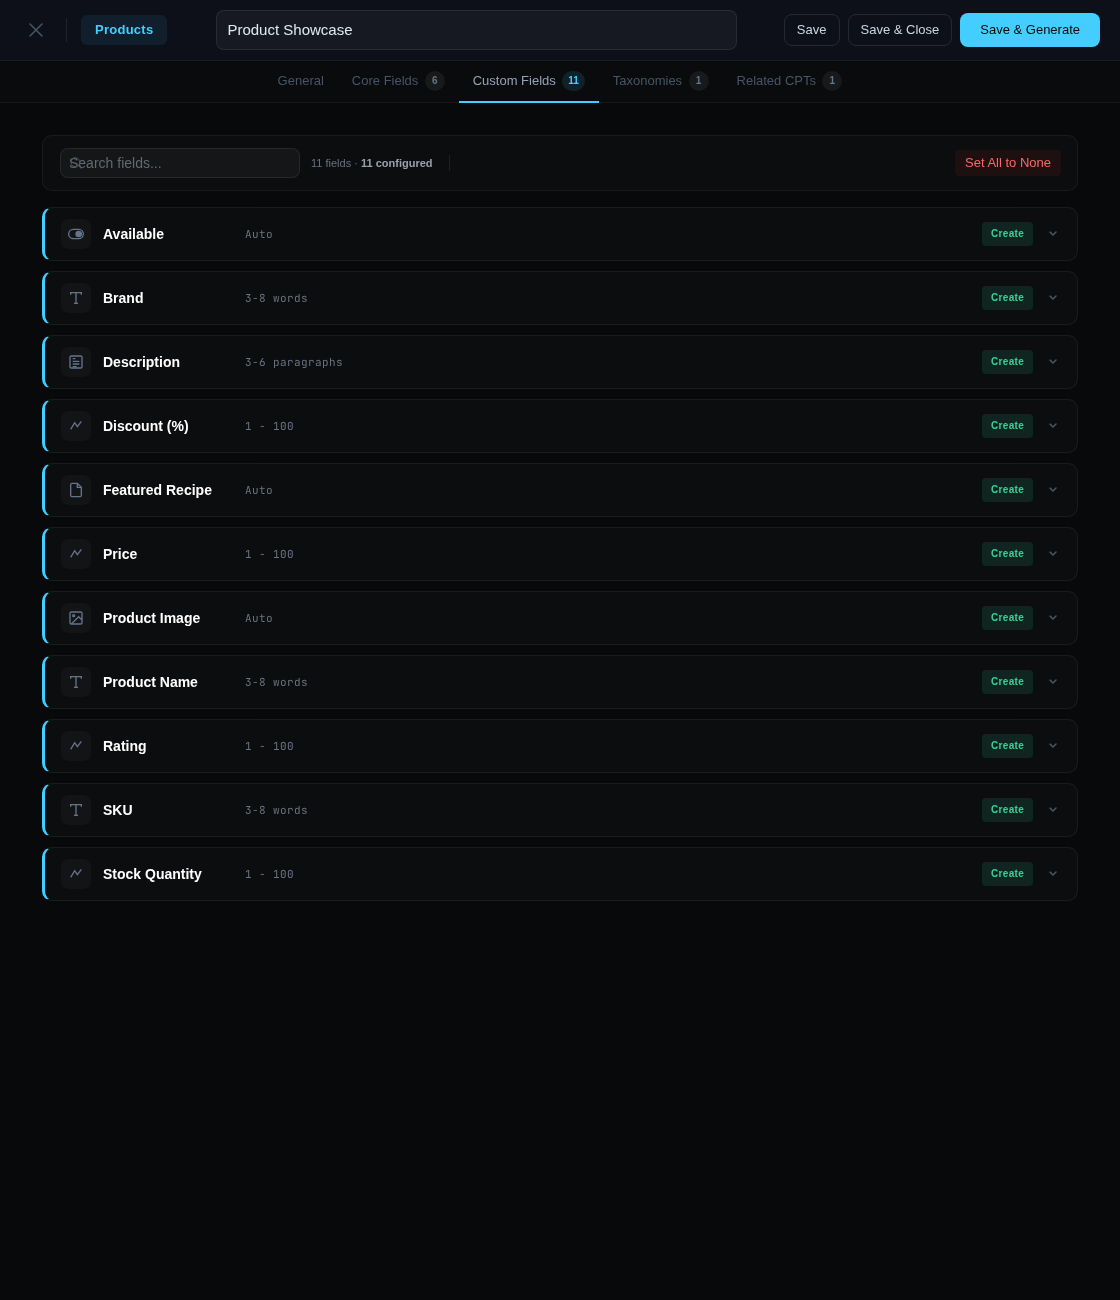Click the file icon beside Featured Recipe
The image size is (1120, 1300).
click(76, 490)
